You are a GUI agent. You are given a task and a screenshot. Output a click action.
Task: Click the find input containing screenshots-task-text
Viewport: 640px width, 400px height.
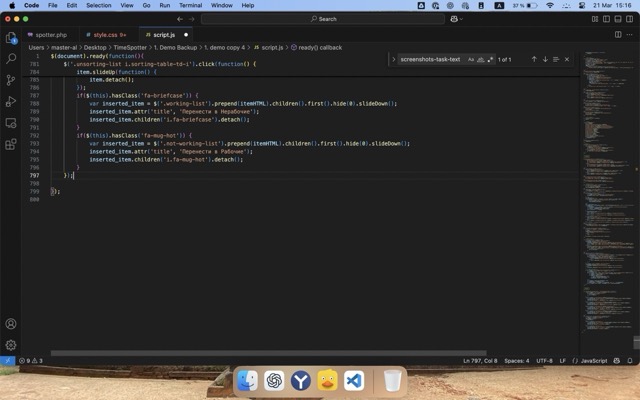click(x=430, y=59)
